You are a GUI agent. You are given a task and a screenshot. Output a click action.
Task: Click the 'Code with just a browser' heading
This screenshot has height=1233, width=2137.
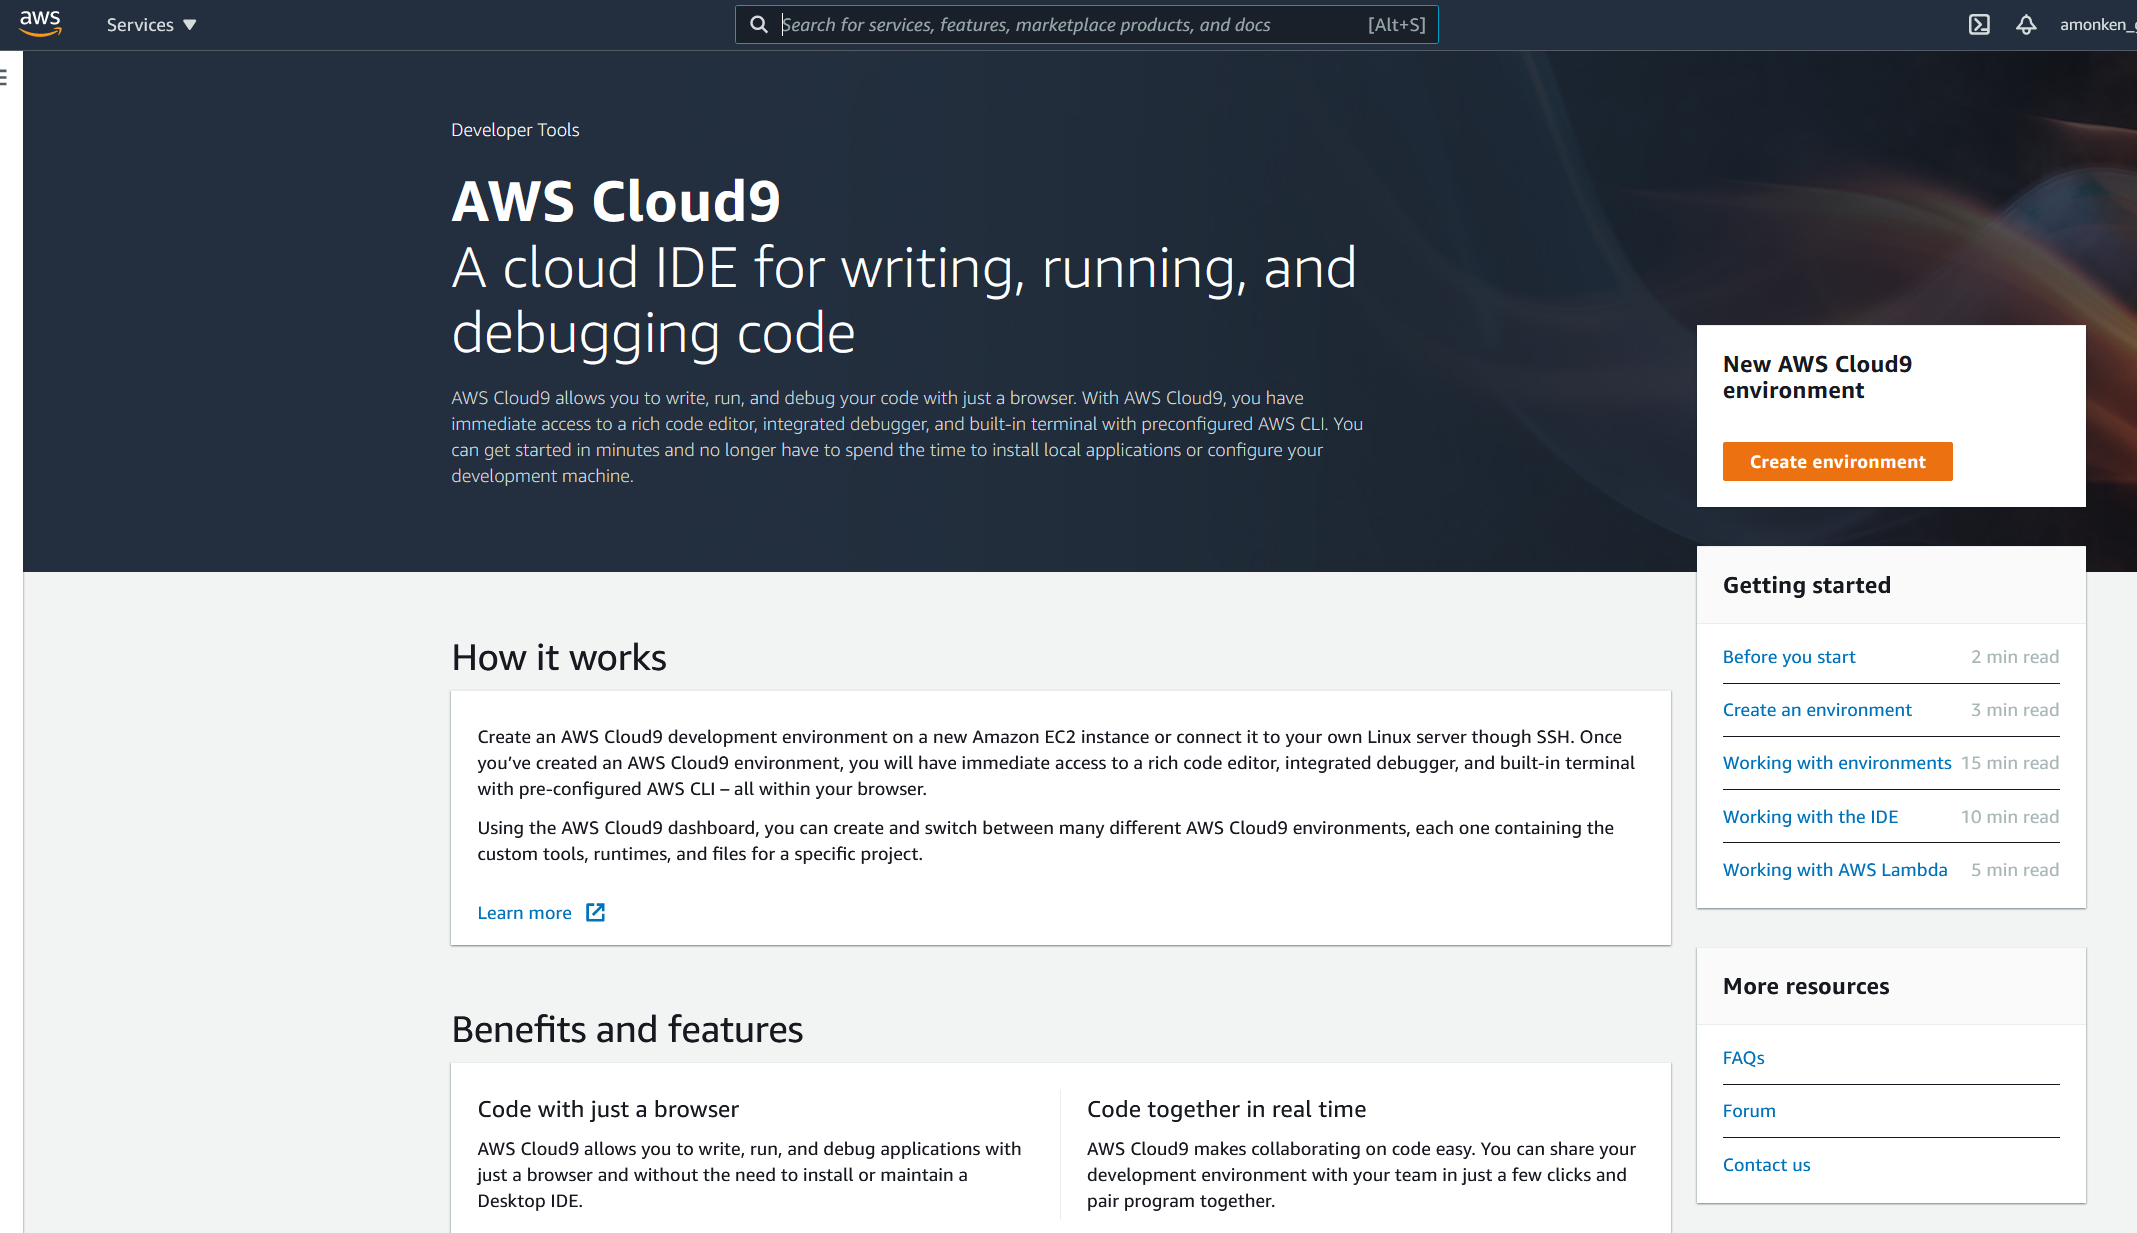coord(608,1109)
